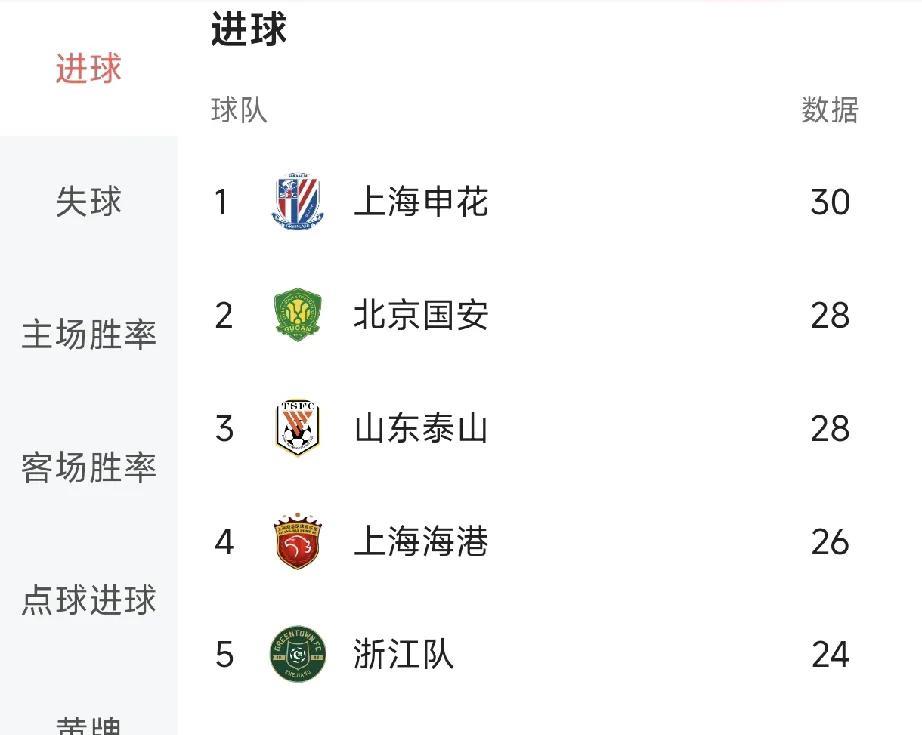Switch to the 失球 tab

click(89, 201)
